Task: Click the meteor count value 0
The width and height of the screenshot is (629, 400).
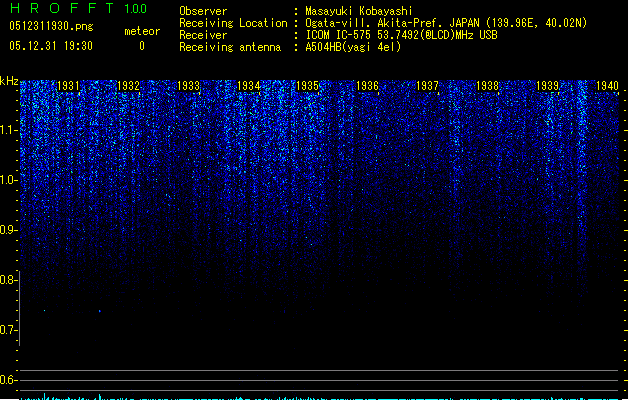Action: pyautogui.click(x=142, y=46)
